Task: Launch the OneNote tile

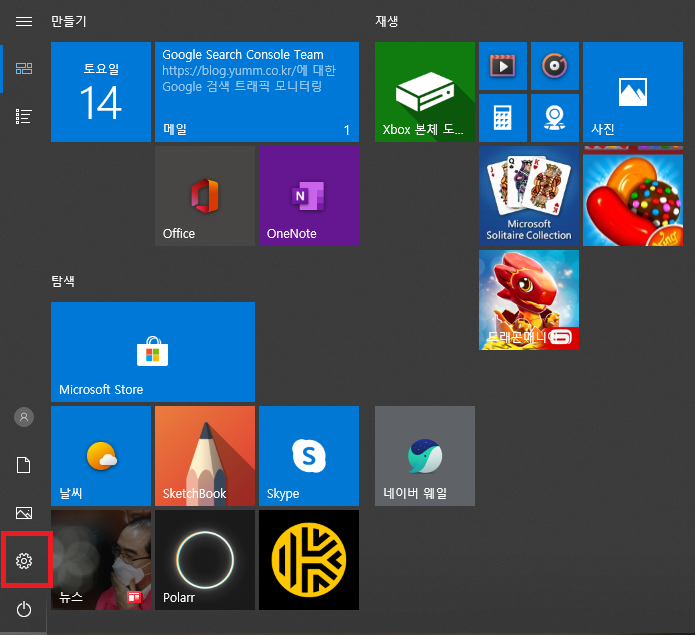Action: click(x=309, y=196)
